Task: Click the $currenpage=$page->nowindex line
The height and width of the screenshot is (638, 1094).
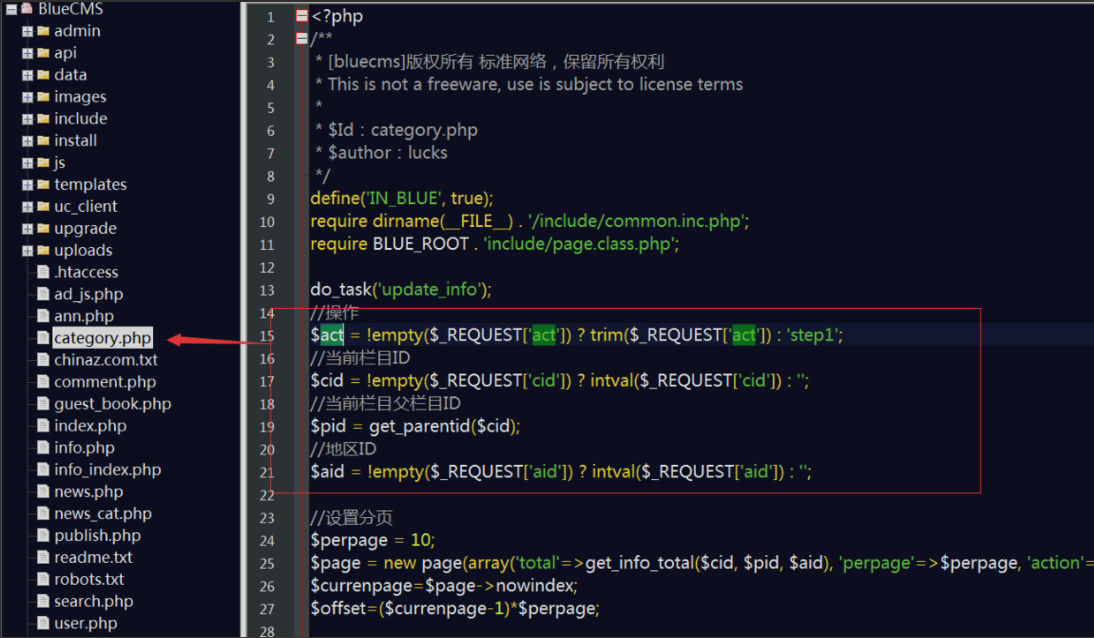Action: pos(444,586)
